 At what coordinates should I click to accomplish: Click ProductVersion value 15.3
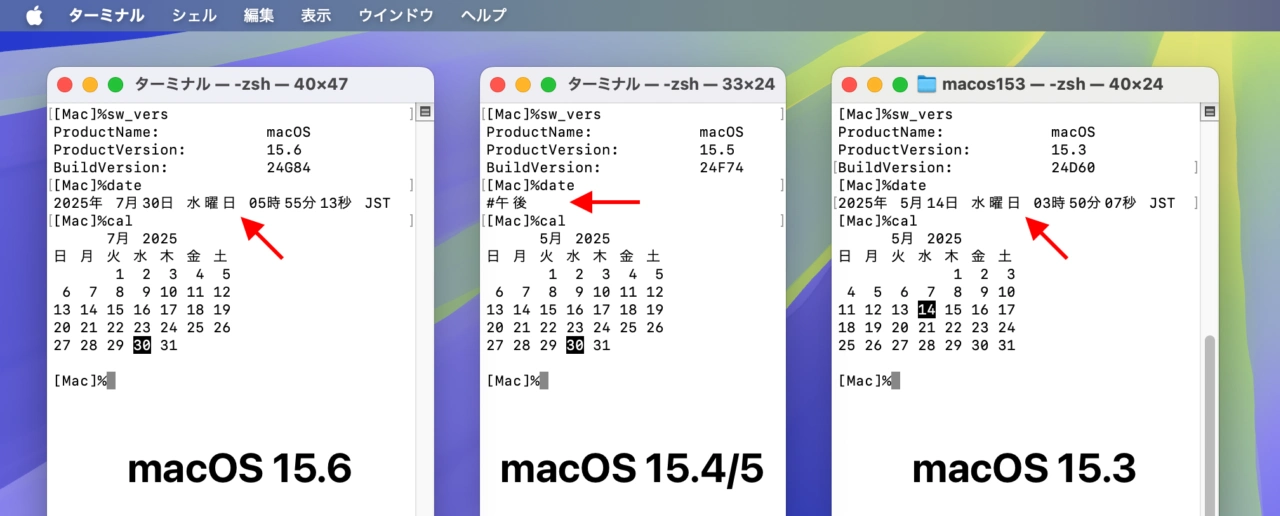click(1069, 150)
